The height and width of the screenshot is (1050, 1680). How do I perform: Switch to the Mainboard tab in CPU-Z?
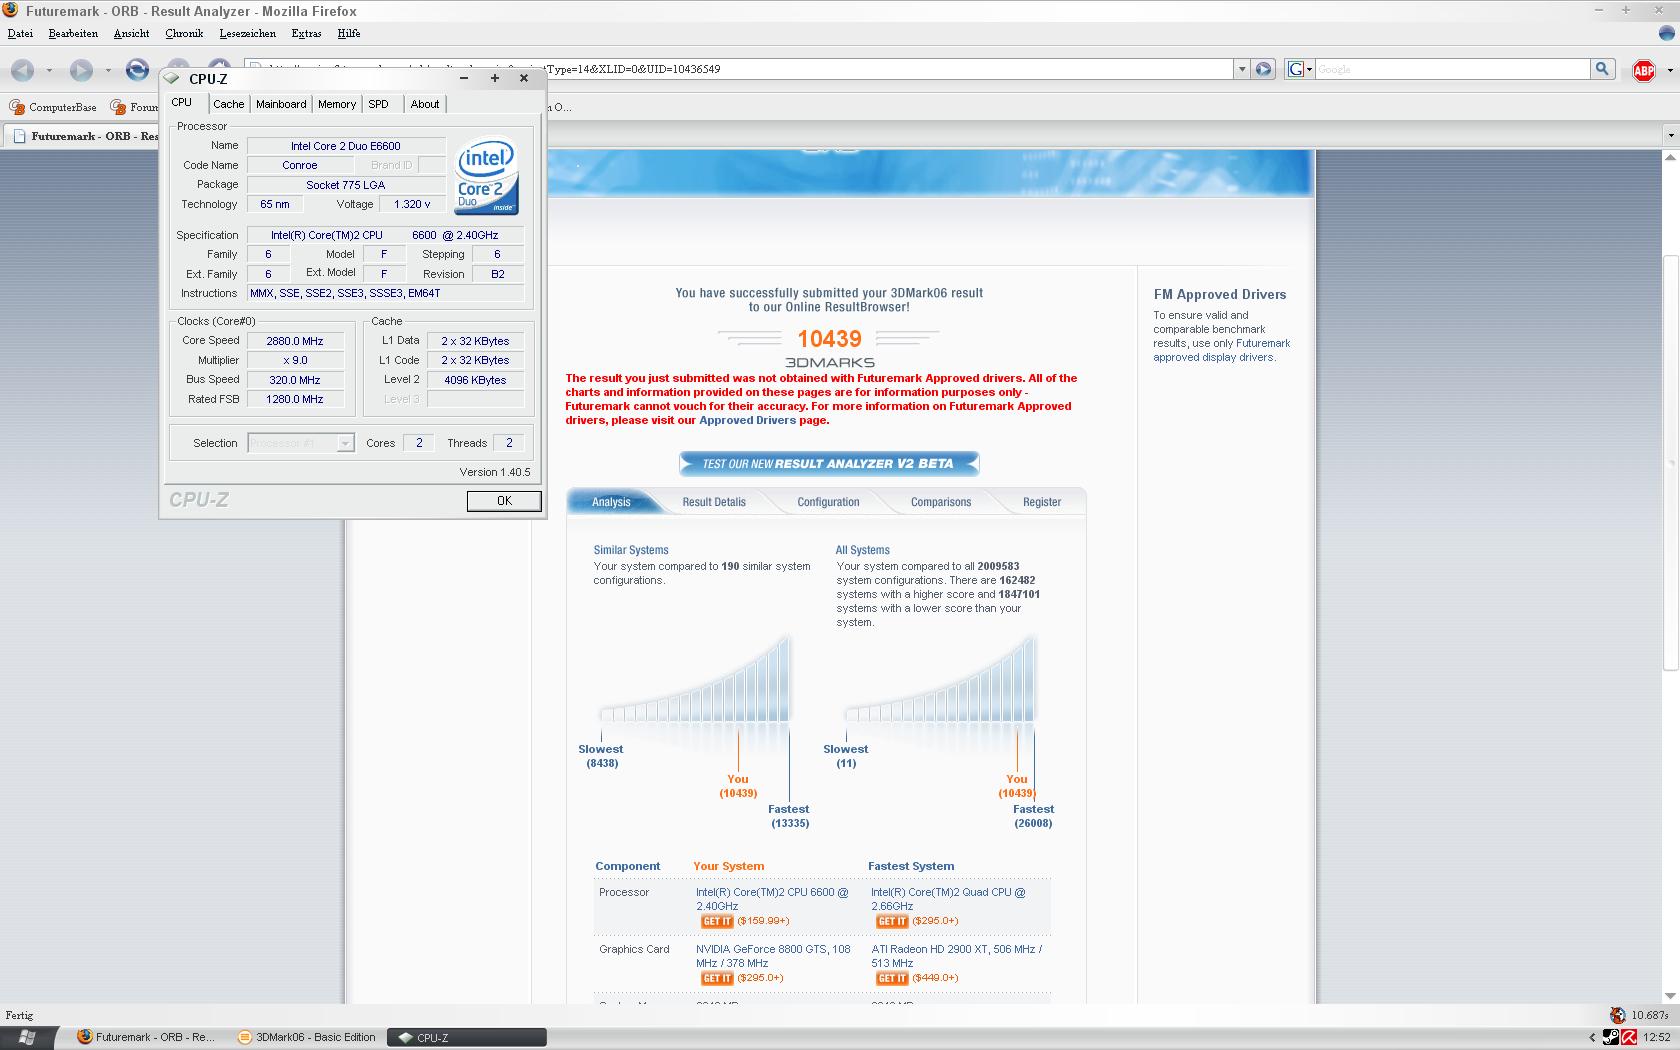(x=281, y=104)
